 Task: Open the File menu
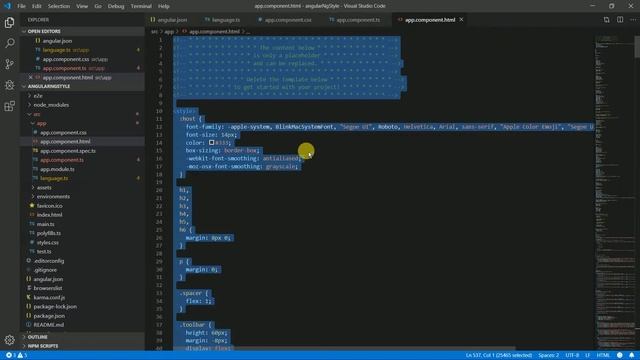(x=21, y=6)
